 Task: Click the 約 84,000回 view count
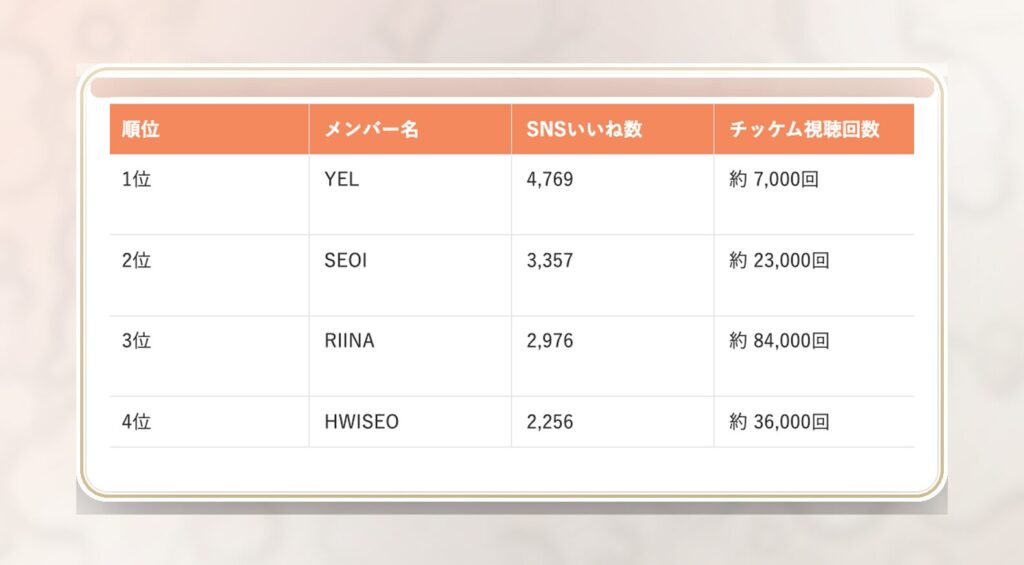[x=779, y=341]
